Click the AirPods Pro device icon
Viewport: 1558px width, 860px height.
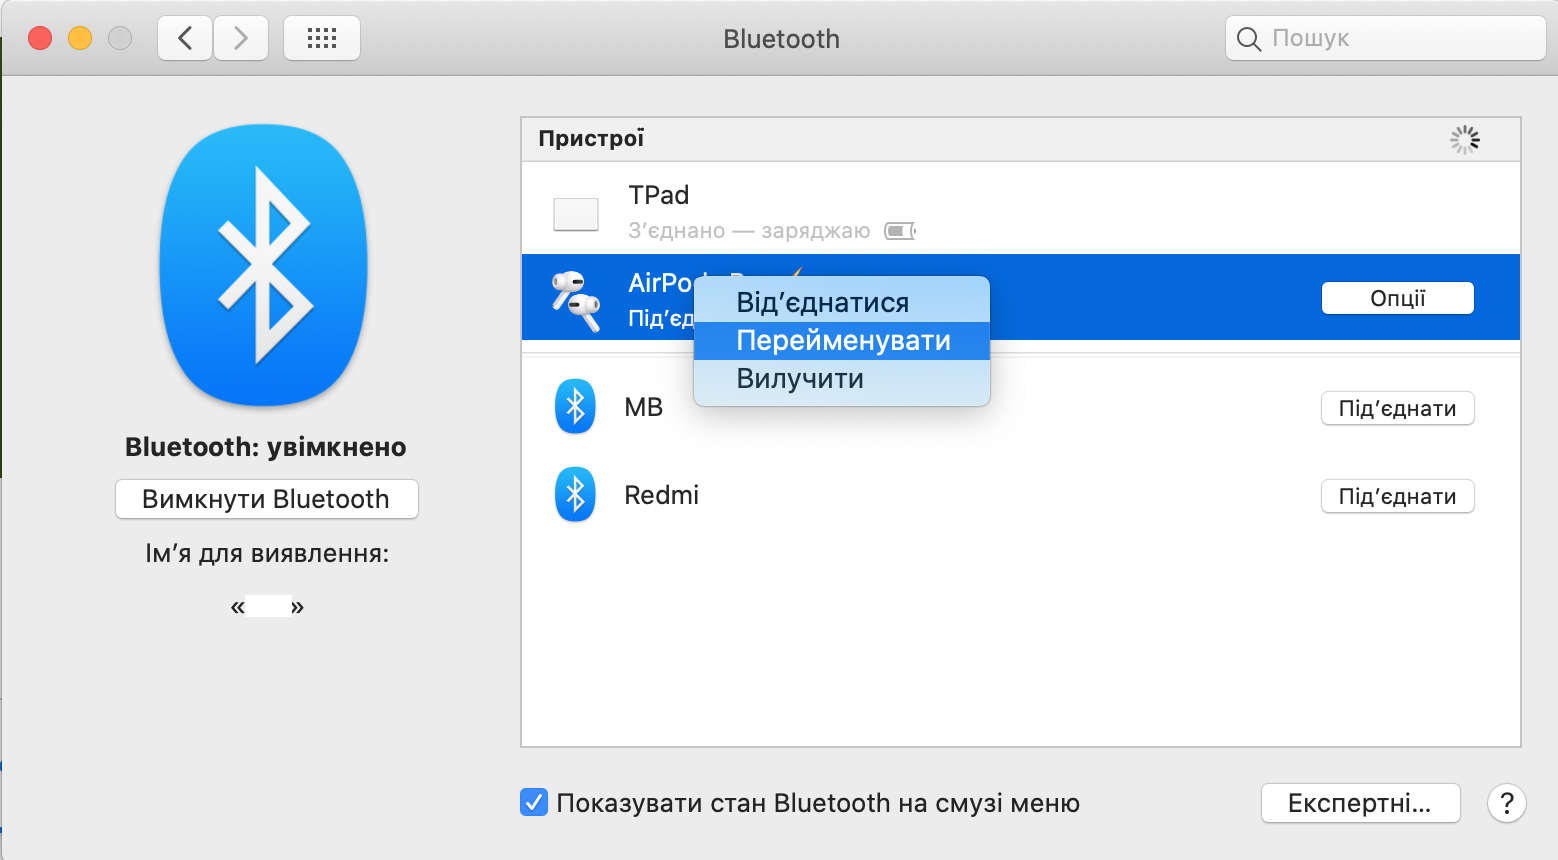[x=576, y=300]
